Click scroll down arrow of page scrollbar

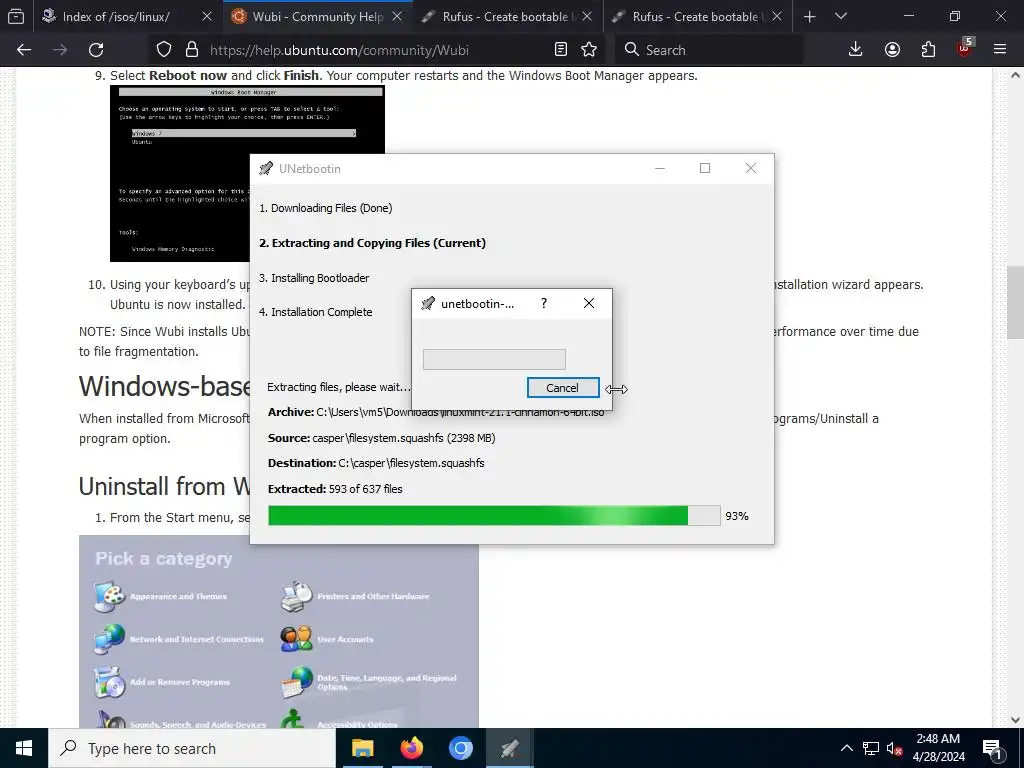point(1016,720)
